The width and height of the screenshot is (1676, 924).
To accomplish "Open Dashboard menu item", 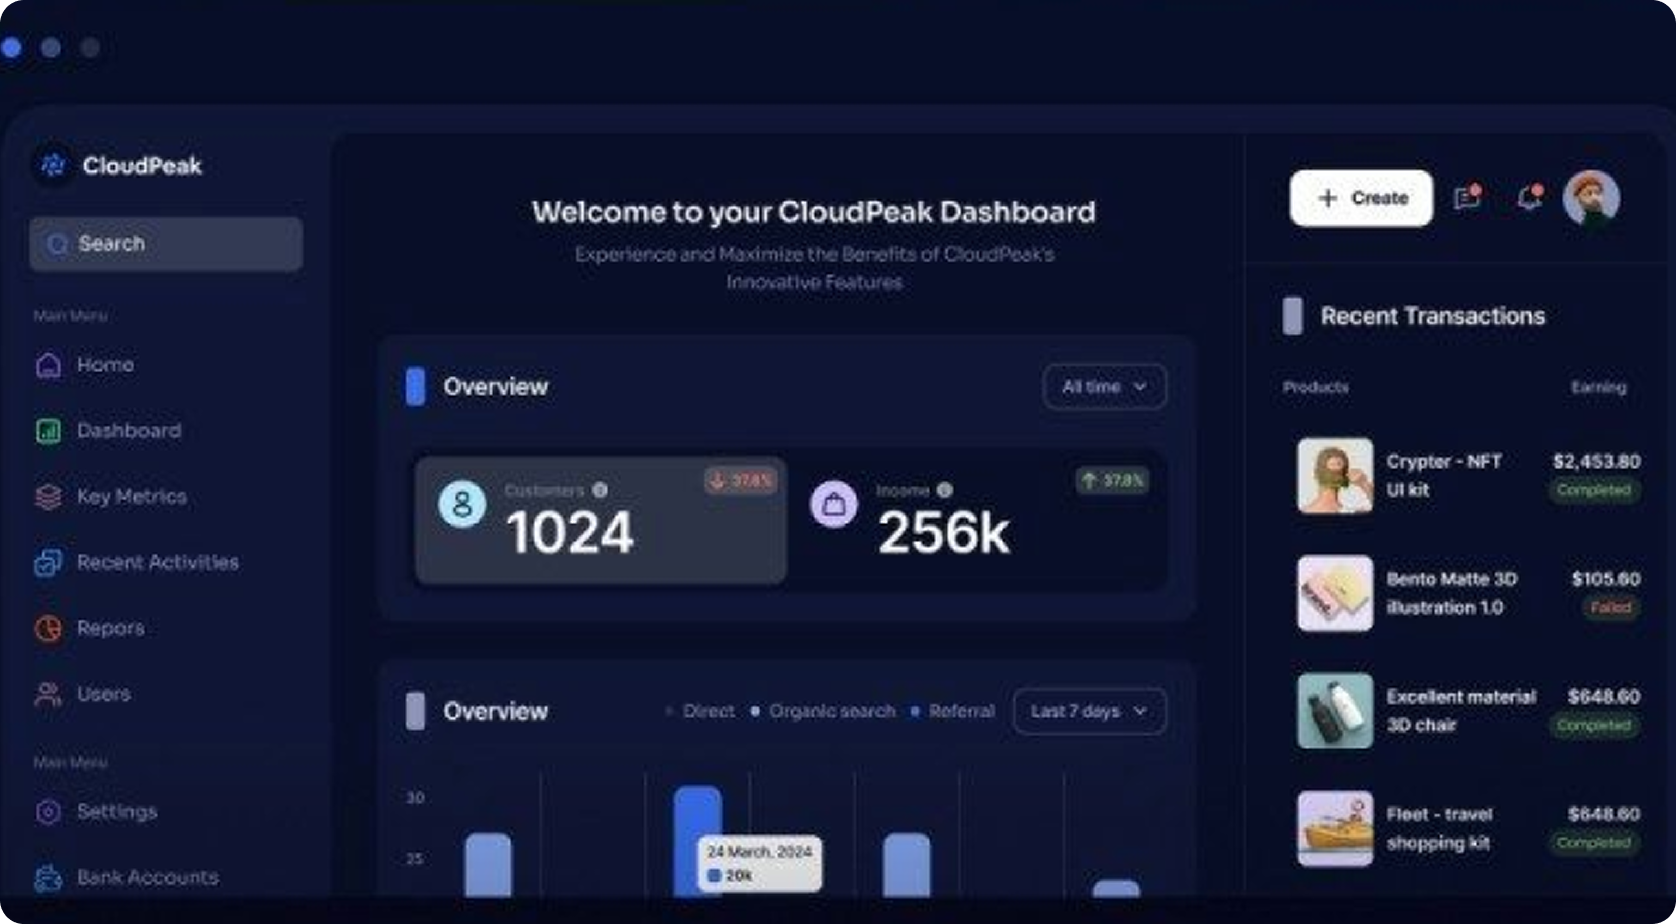I will [x=129, y=431].
